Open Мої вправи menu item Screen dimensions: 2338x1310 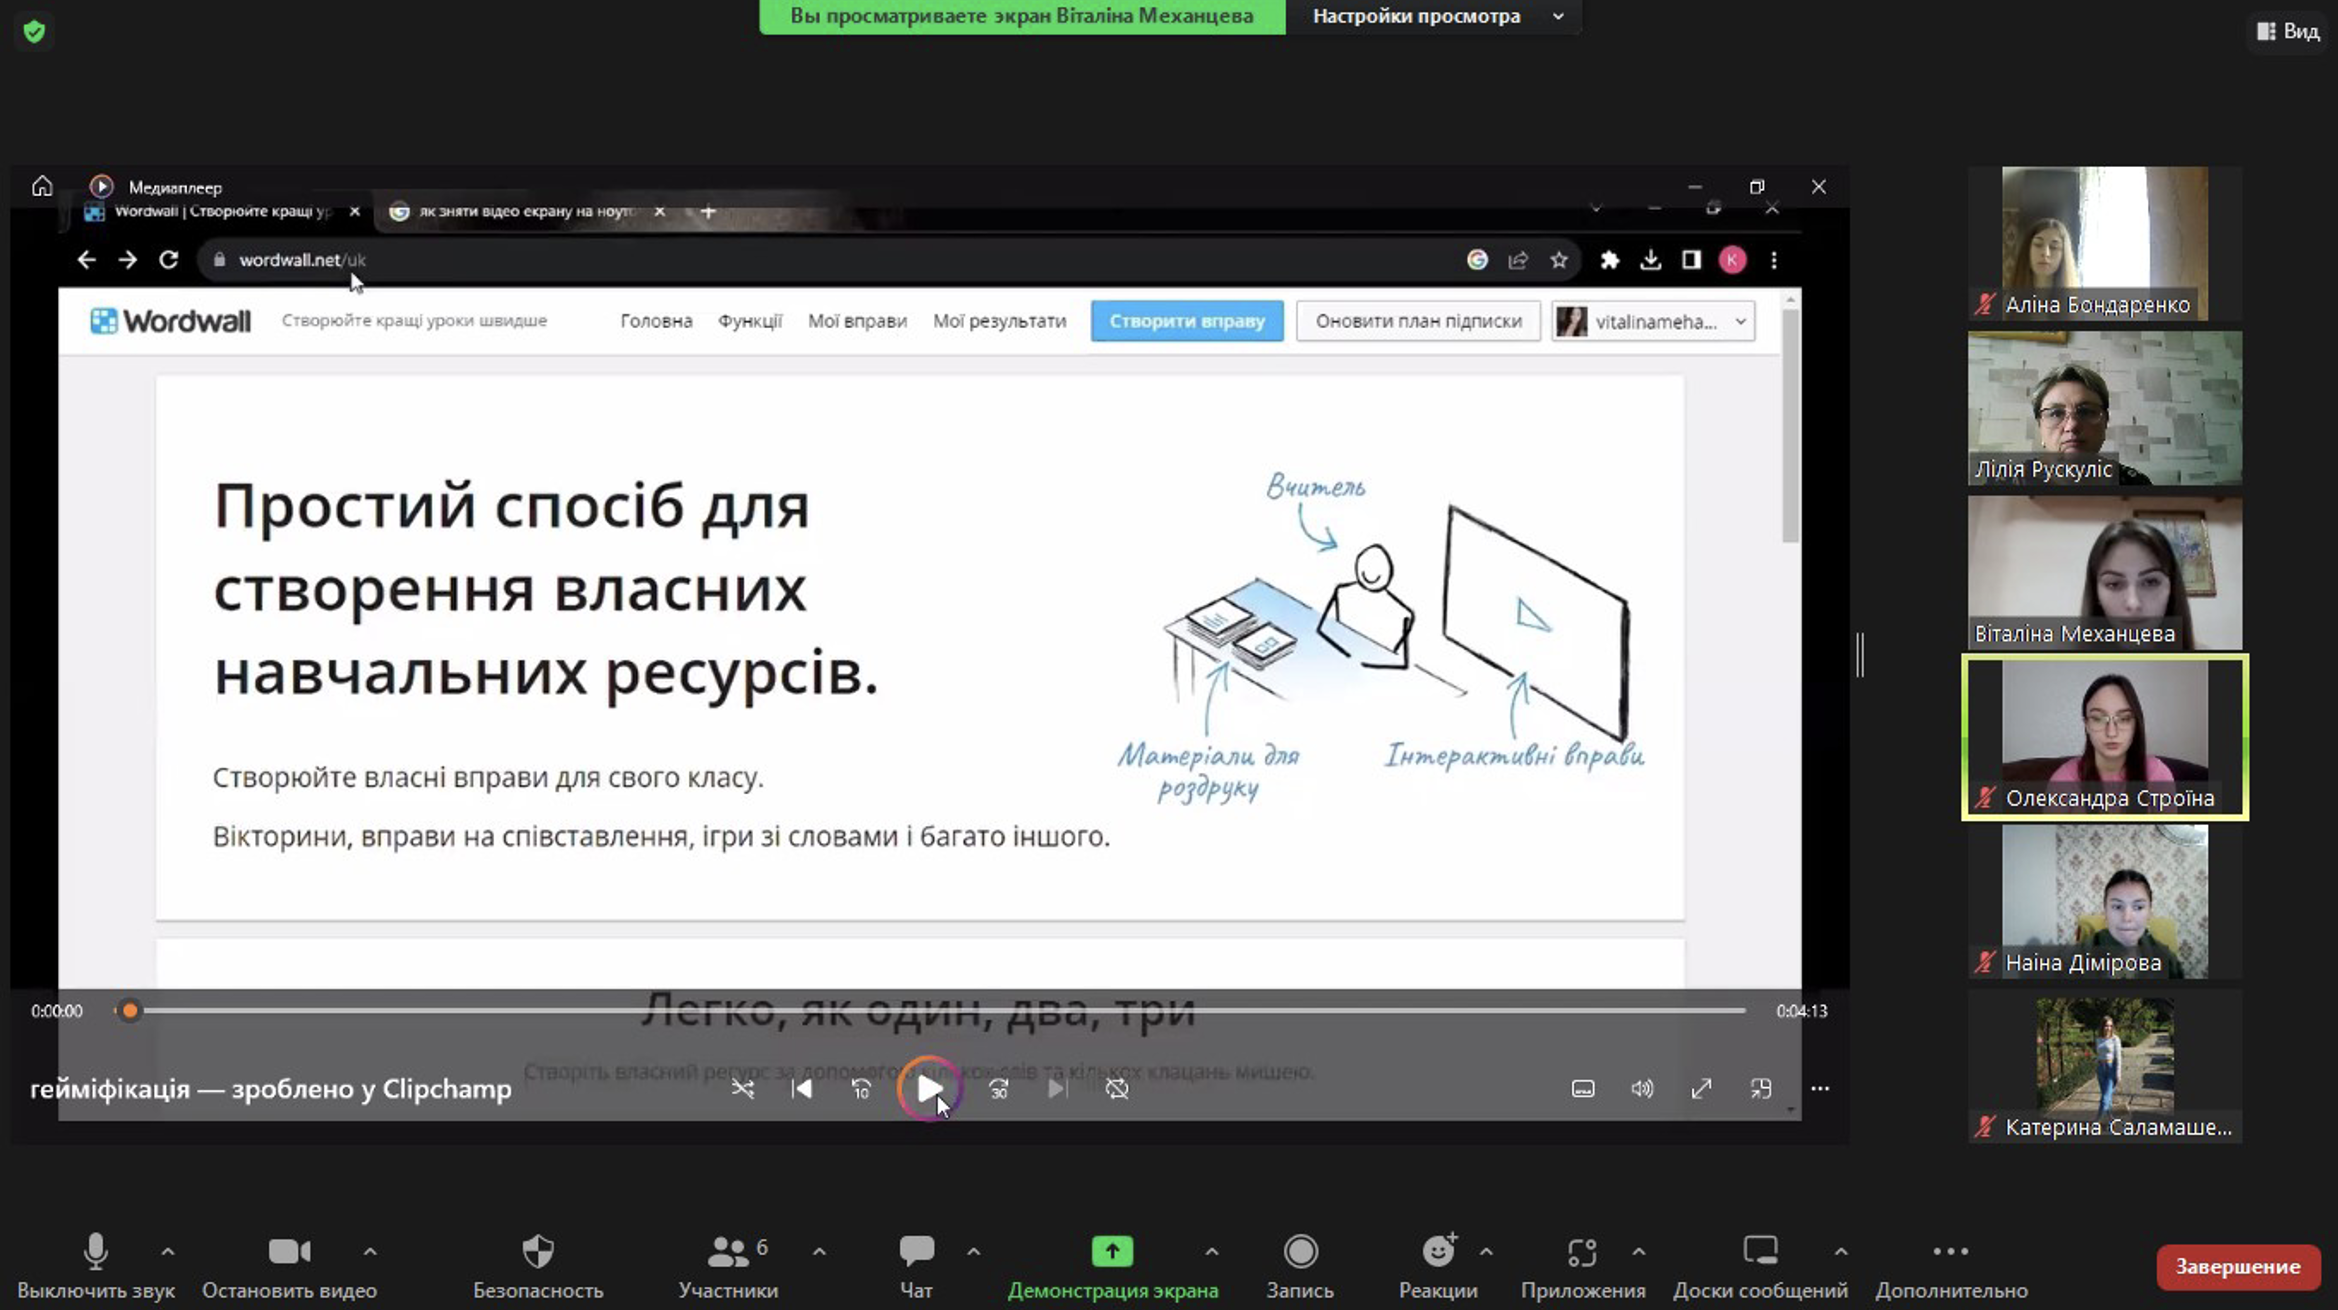[857, 321]
